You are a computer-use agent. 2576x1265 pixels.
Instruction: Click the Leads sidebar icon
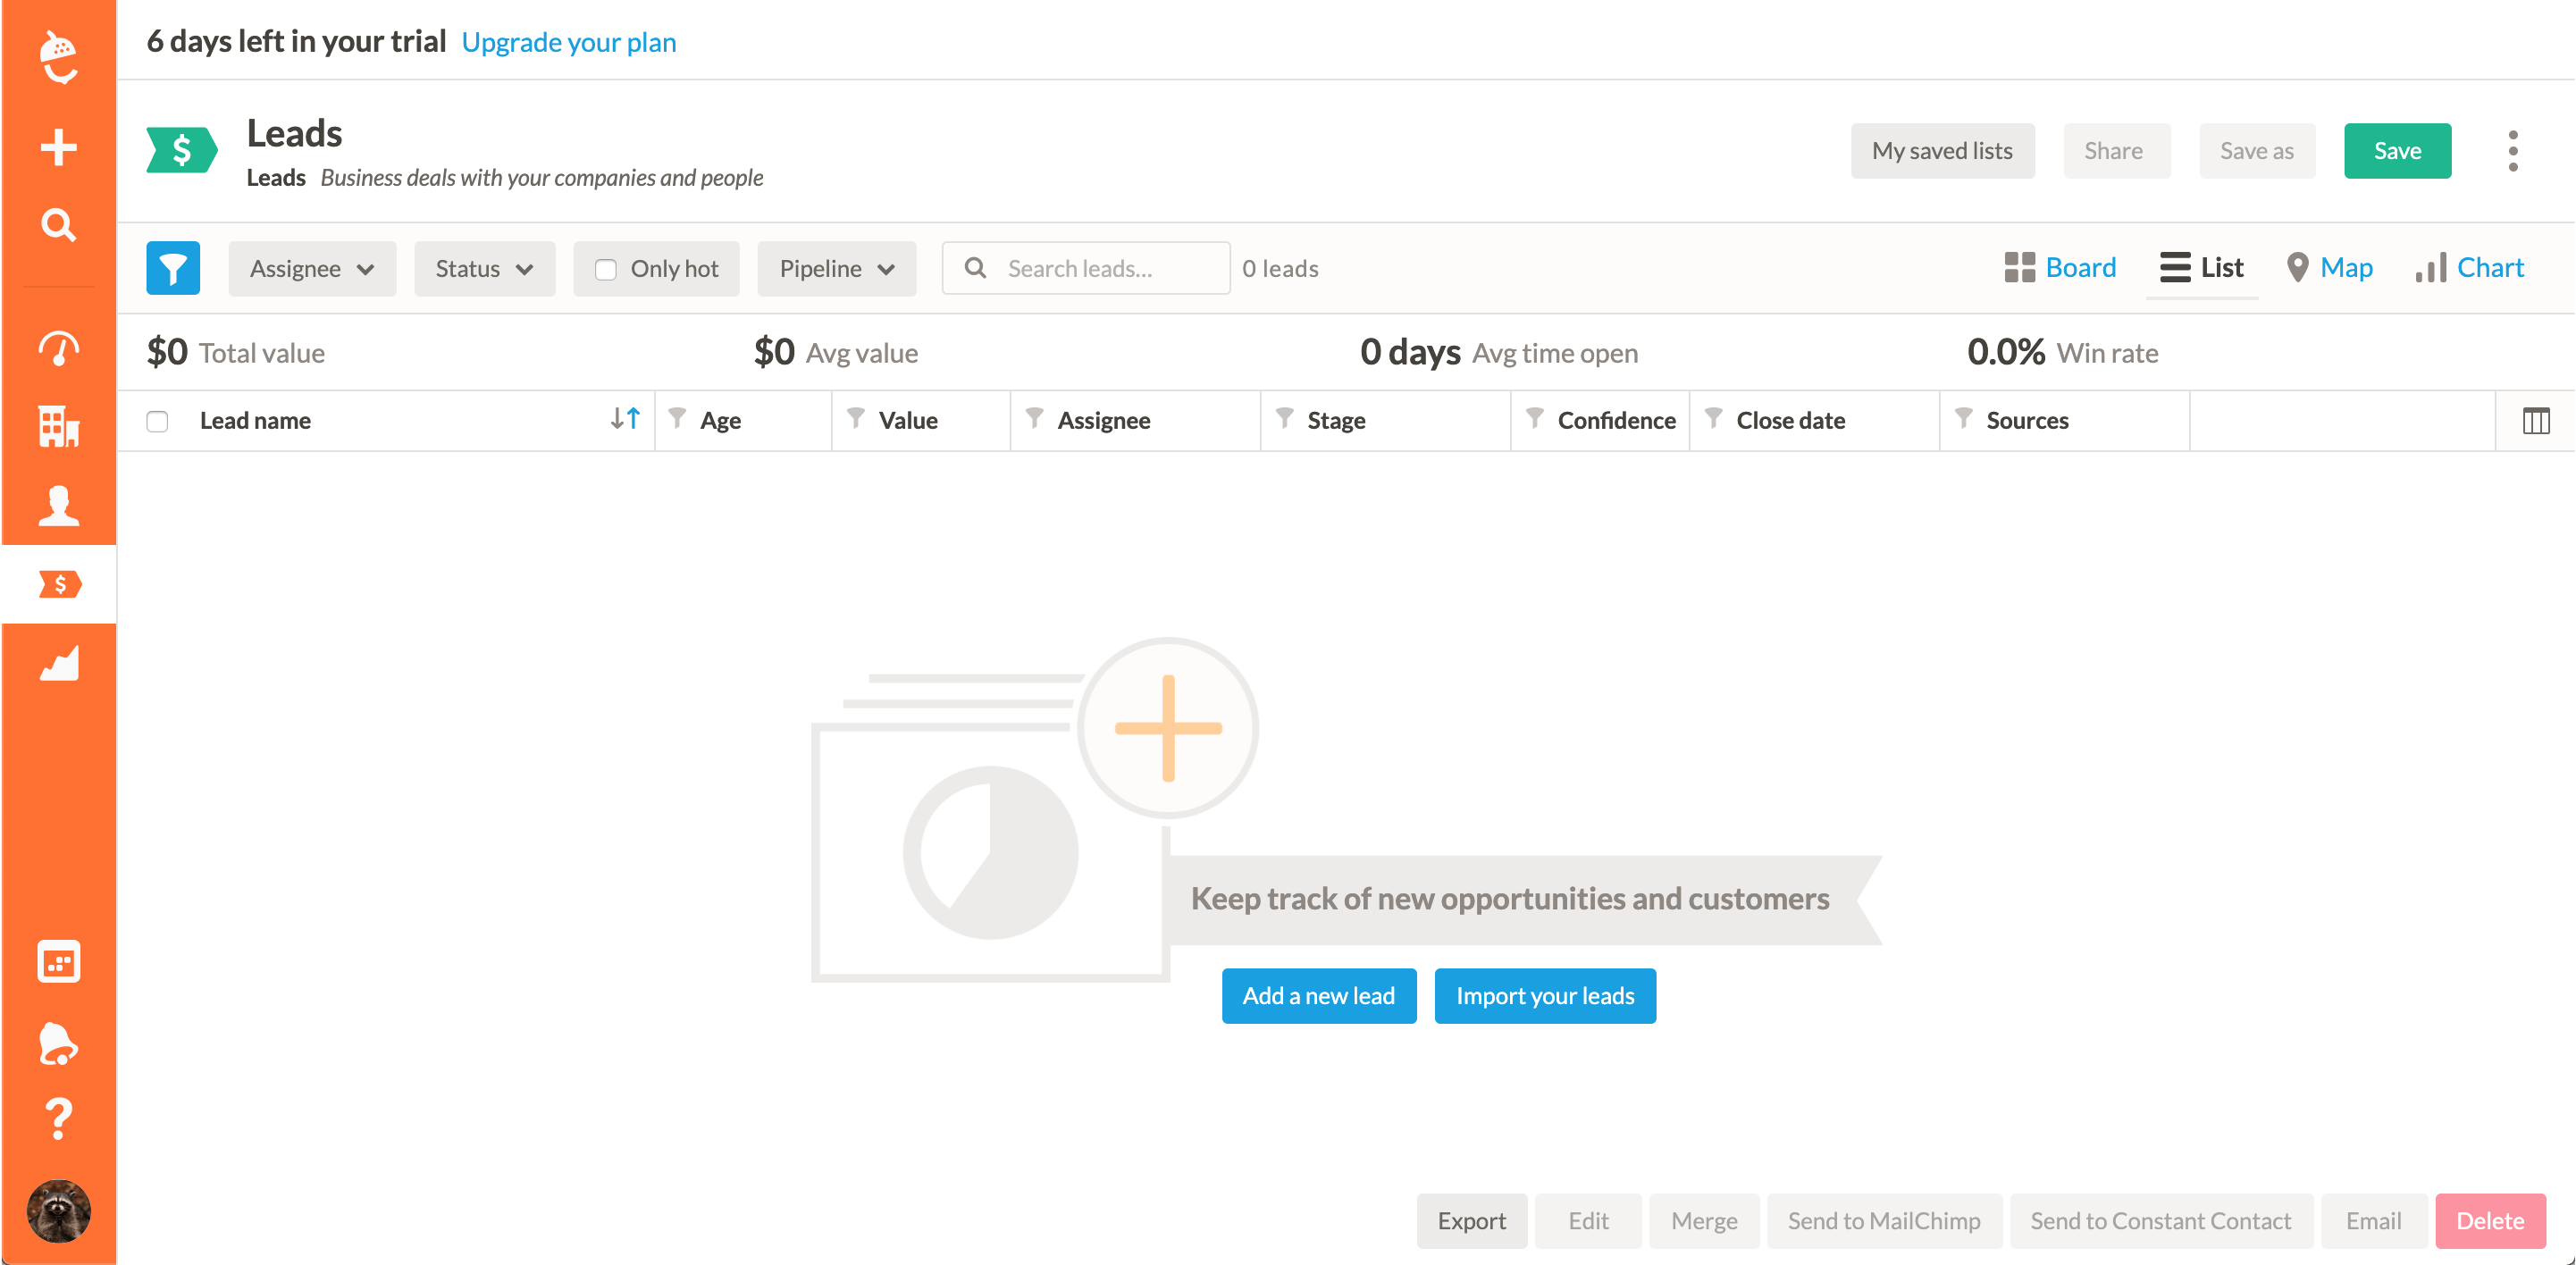pos(59,583)
